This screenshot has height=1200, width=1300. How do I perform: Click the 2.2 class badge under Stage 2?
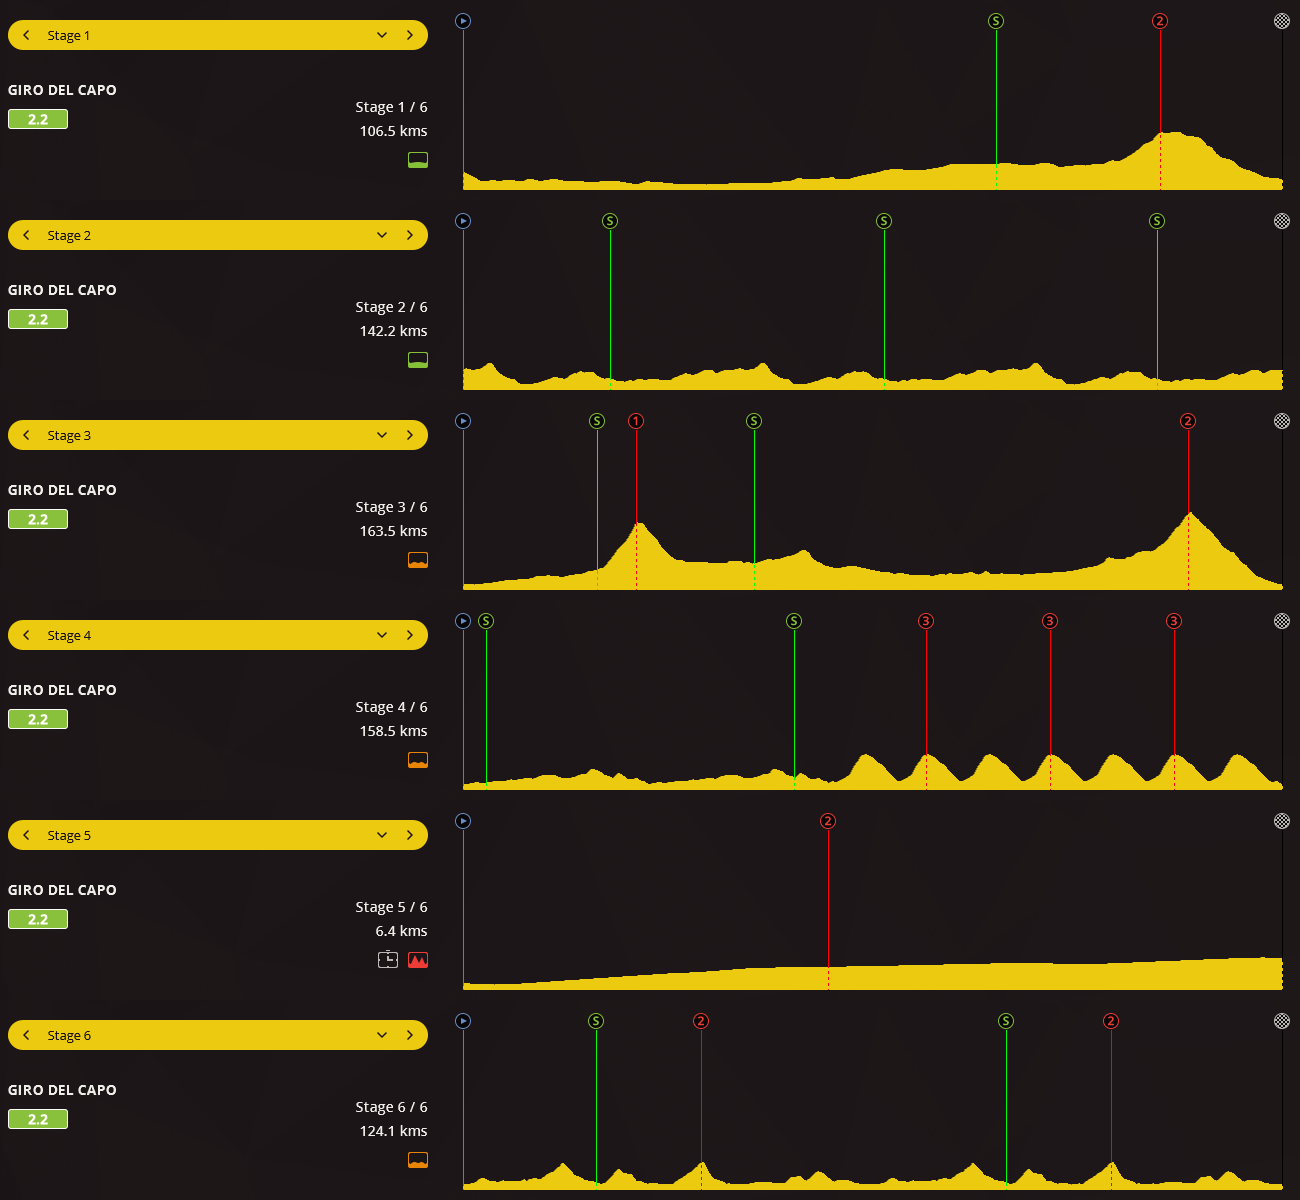38,319
